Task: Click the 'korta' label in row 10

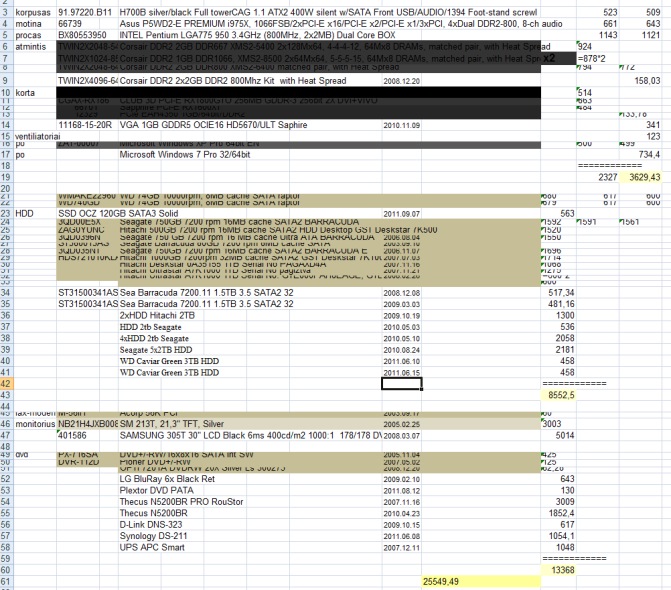Action: pos(34,93)
